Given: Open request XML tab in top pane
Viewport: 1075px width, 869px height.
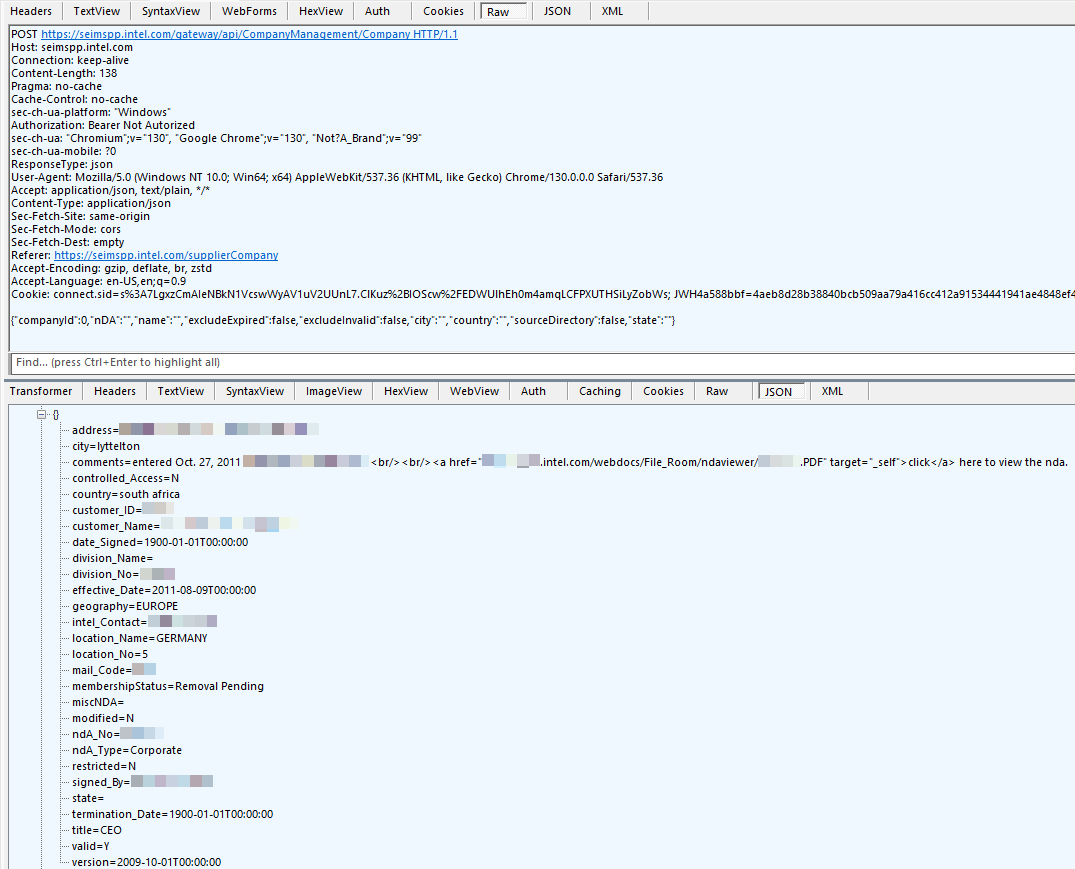Looking at the screenshot, I should (x=612, y=11).
